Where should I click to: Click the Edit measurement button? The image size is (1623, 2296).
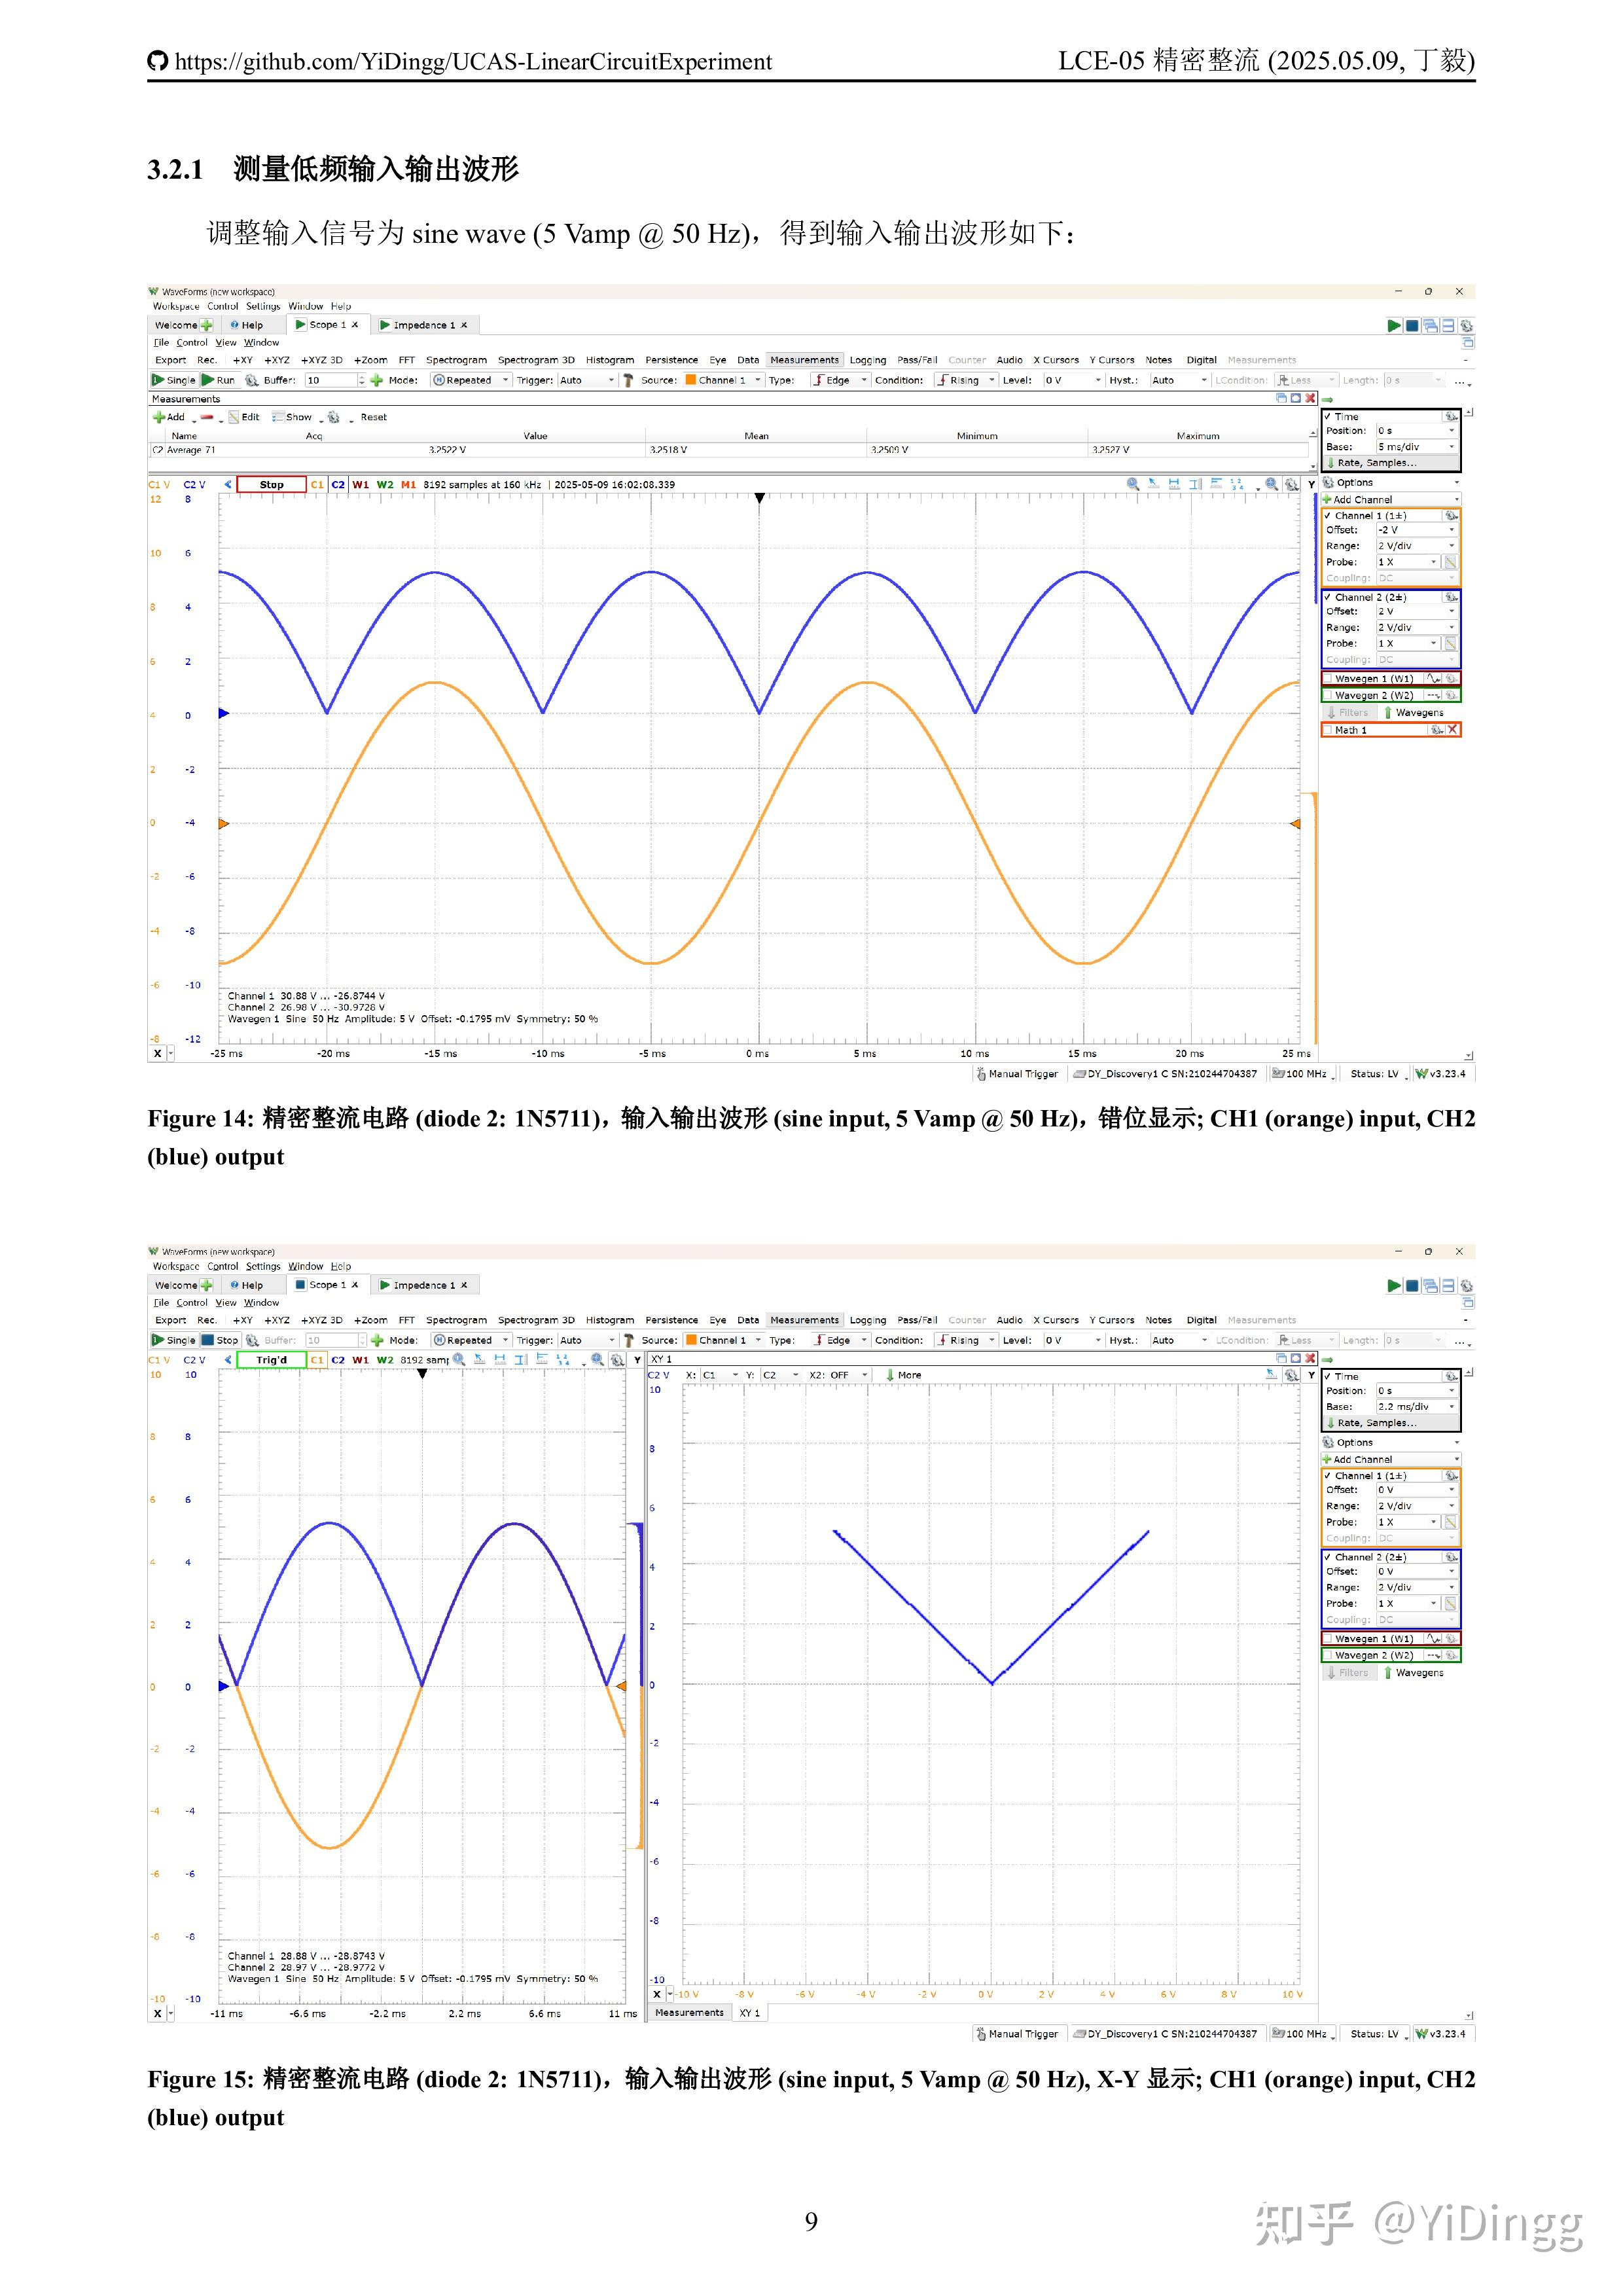[x=244, y=417]
